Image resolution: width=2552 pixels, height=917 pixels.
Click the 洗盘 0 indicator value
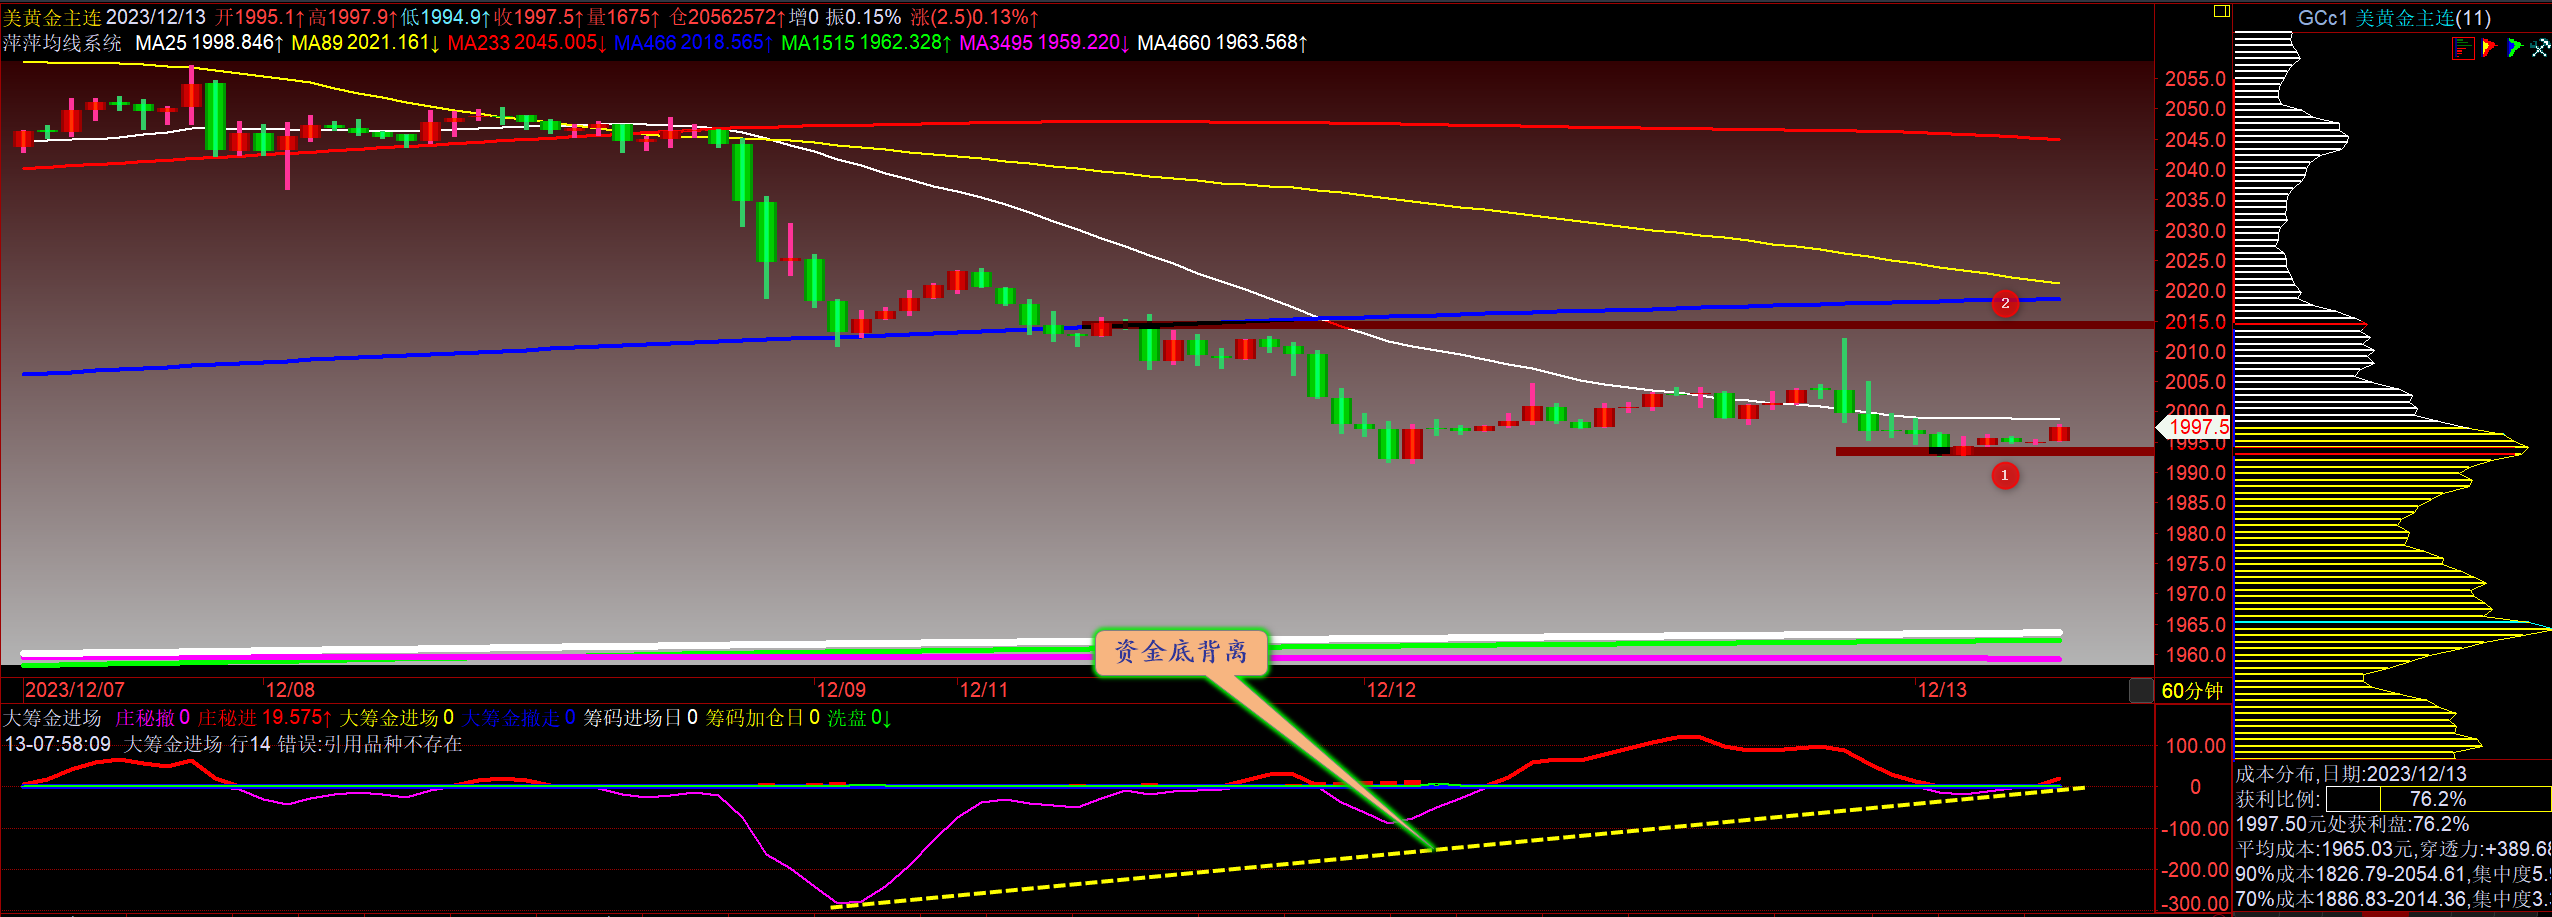point(859,718)
